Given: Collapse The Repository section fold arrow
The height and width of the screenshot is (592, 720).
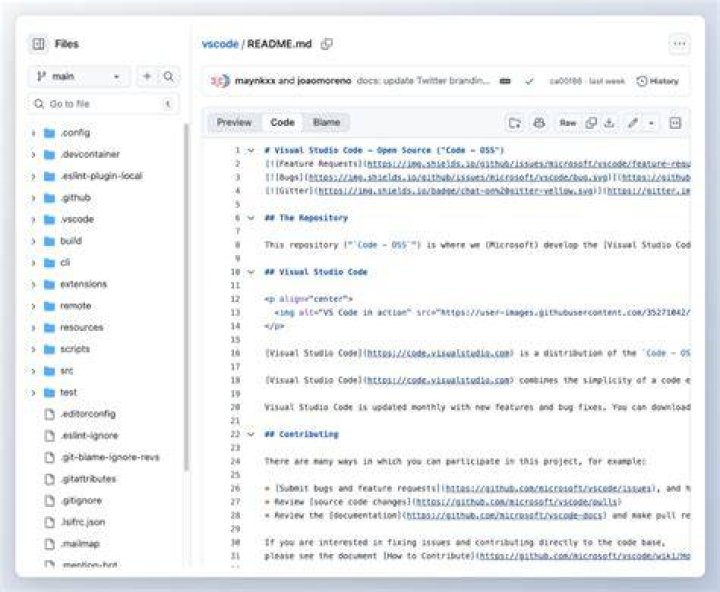Looking at the screenshot, I should point(251,218).
